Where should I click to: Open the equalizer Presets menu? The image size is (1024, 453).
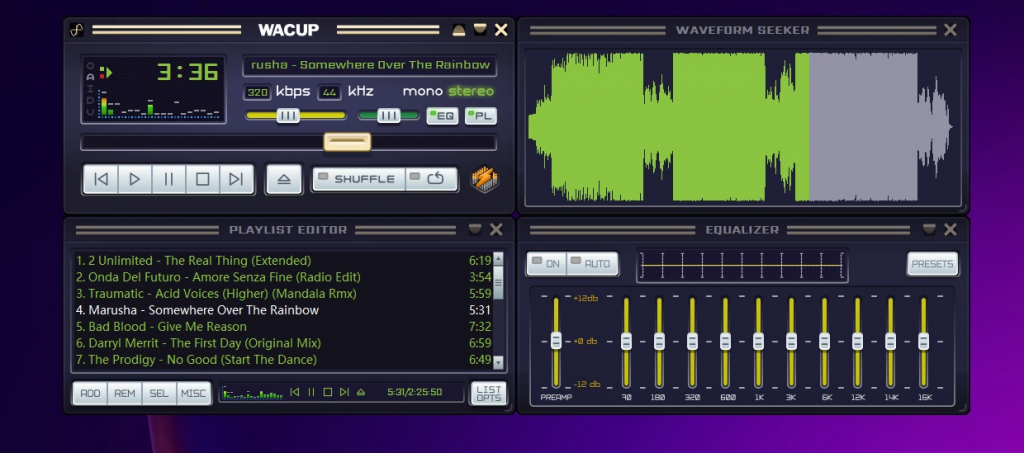coord(932,264)
